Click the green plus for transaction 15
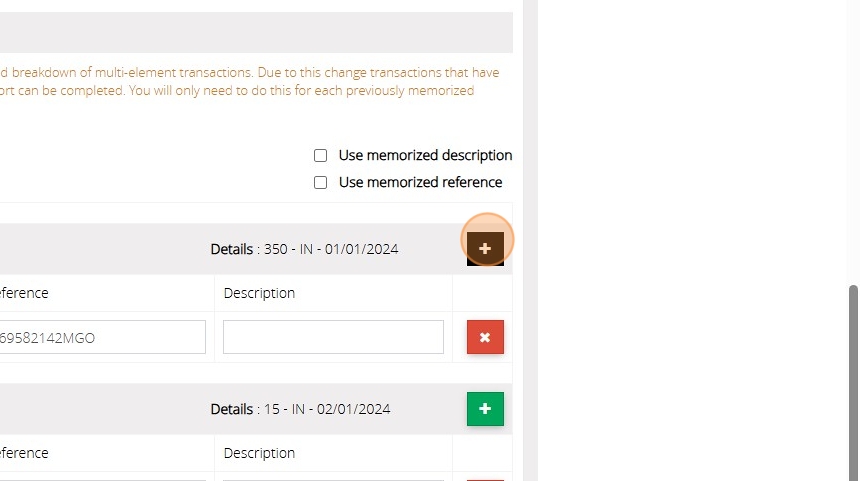 tap(485, 409)
